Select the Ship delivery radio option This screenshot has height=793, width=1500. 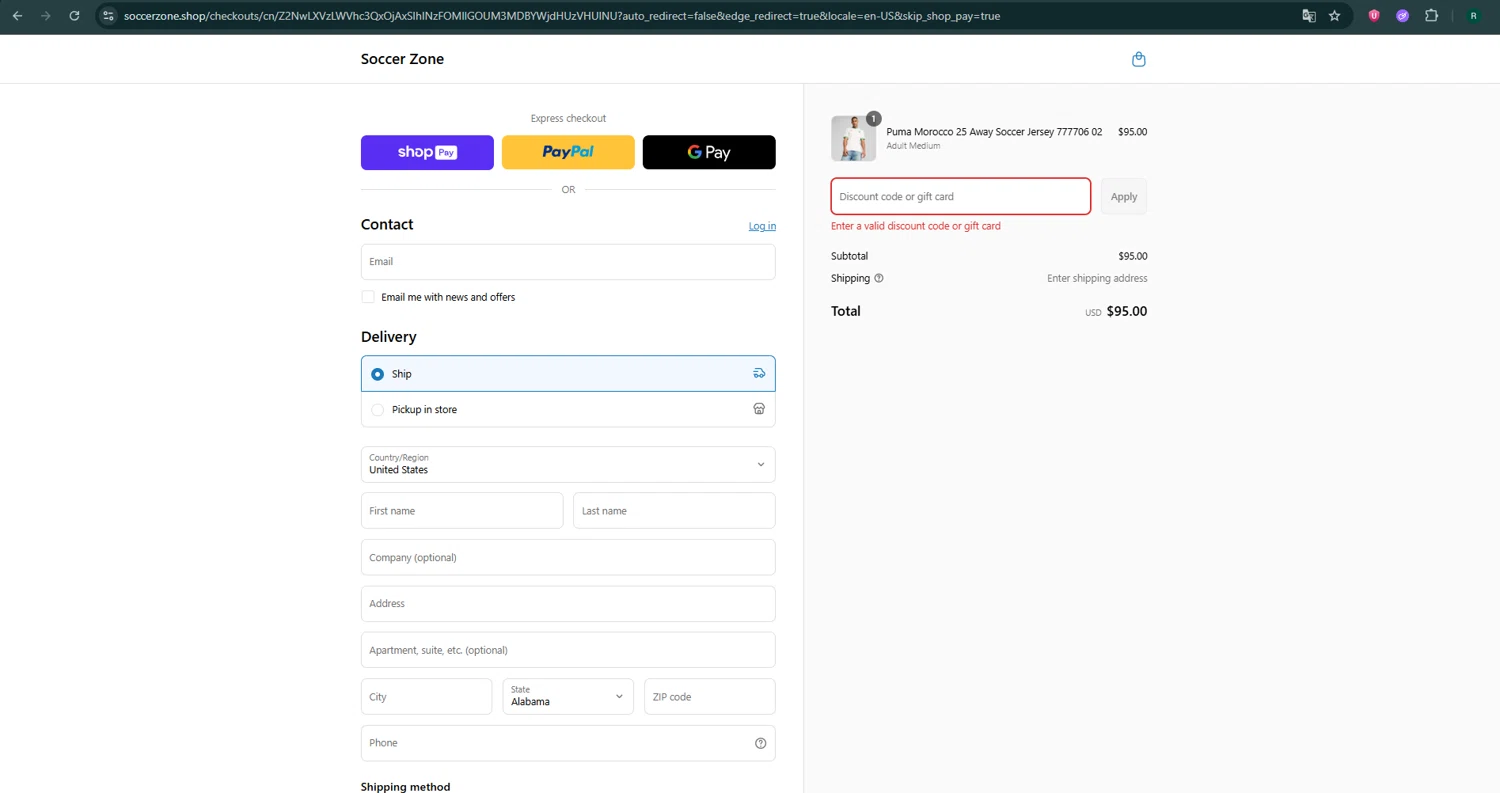pos(377,374)
